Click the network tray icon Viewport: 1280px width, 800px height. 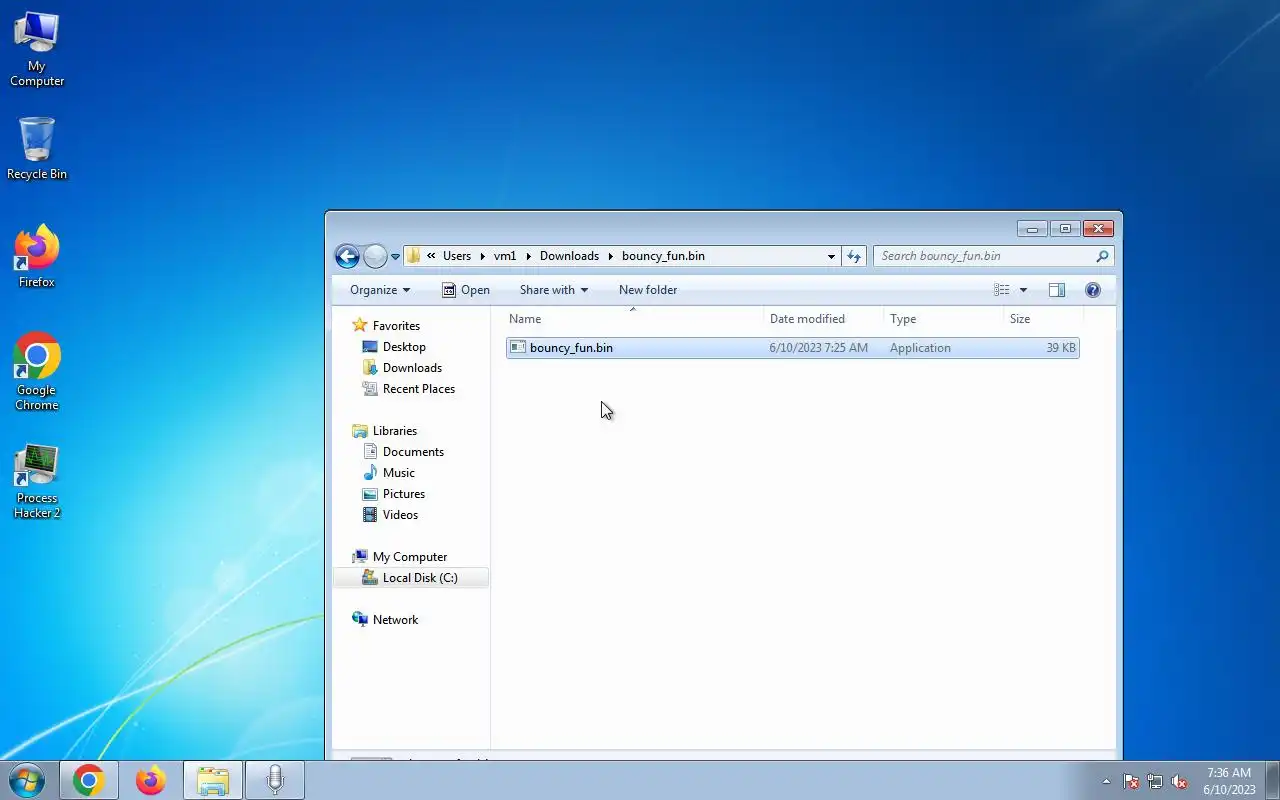click(1155, 781)
